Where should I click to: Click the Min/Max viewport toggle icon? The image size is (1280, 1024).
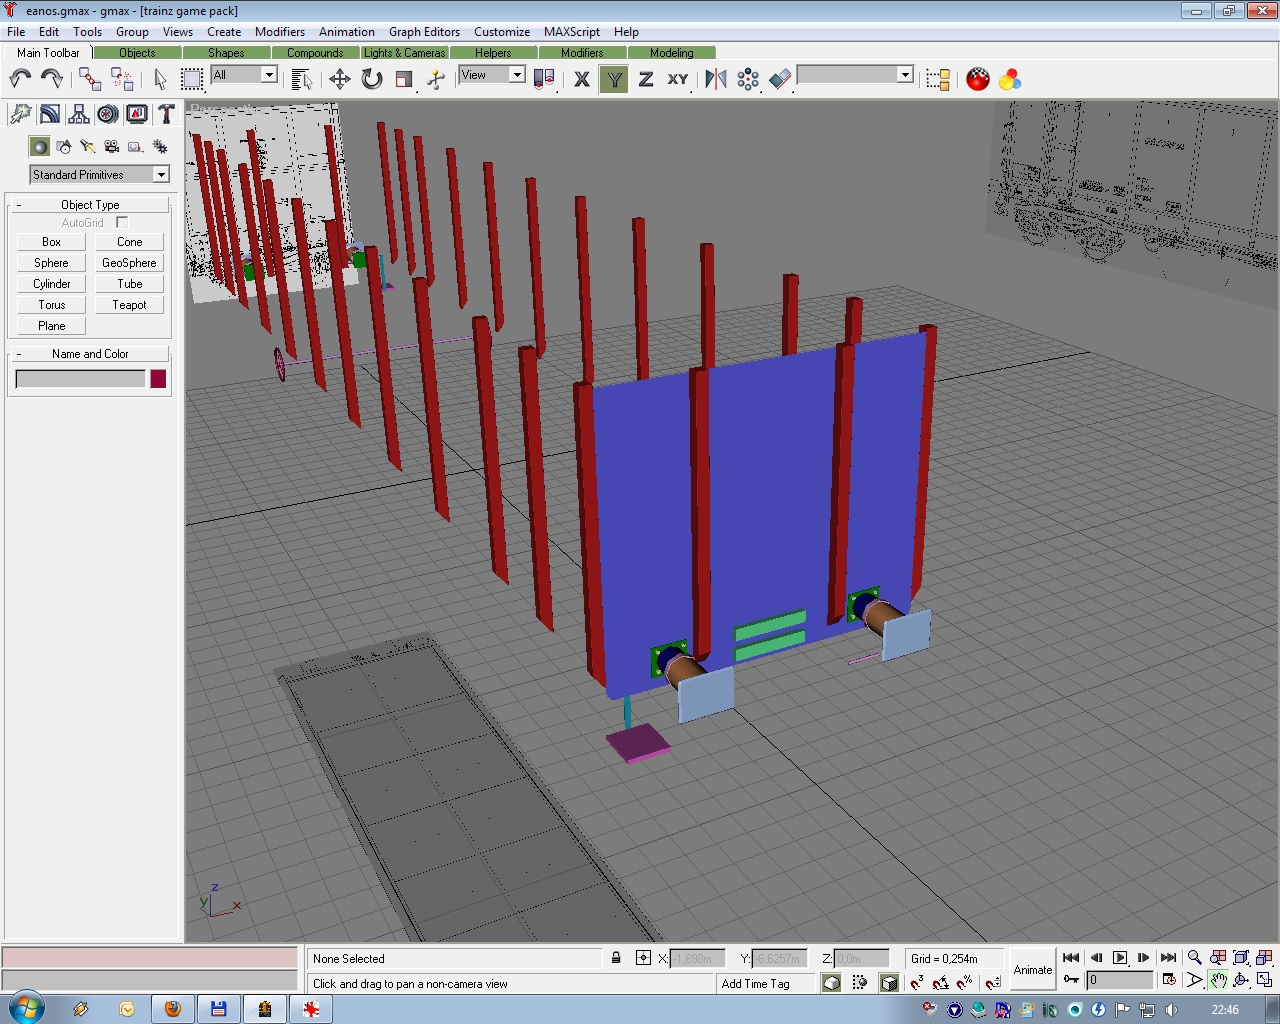[x=1264, y=980]
